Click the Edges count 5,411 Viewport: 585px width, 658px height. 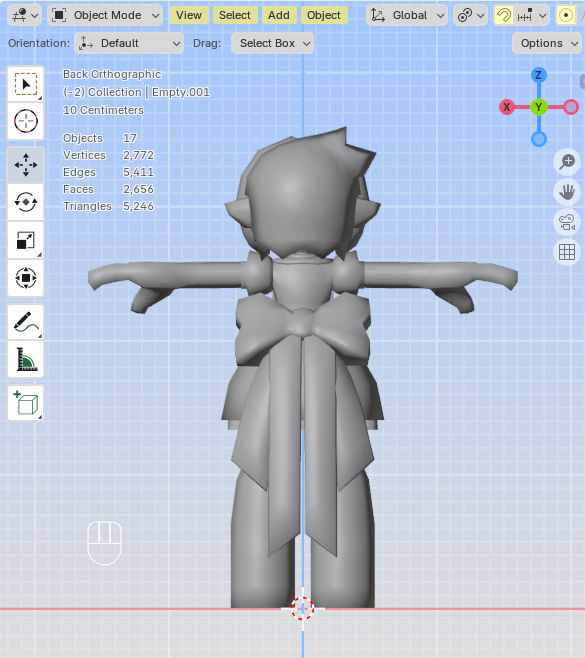click(x=138, y=172)
